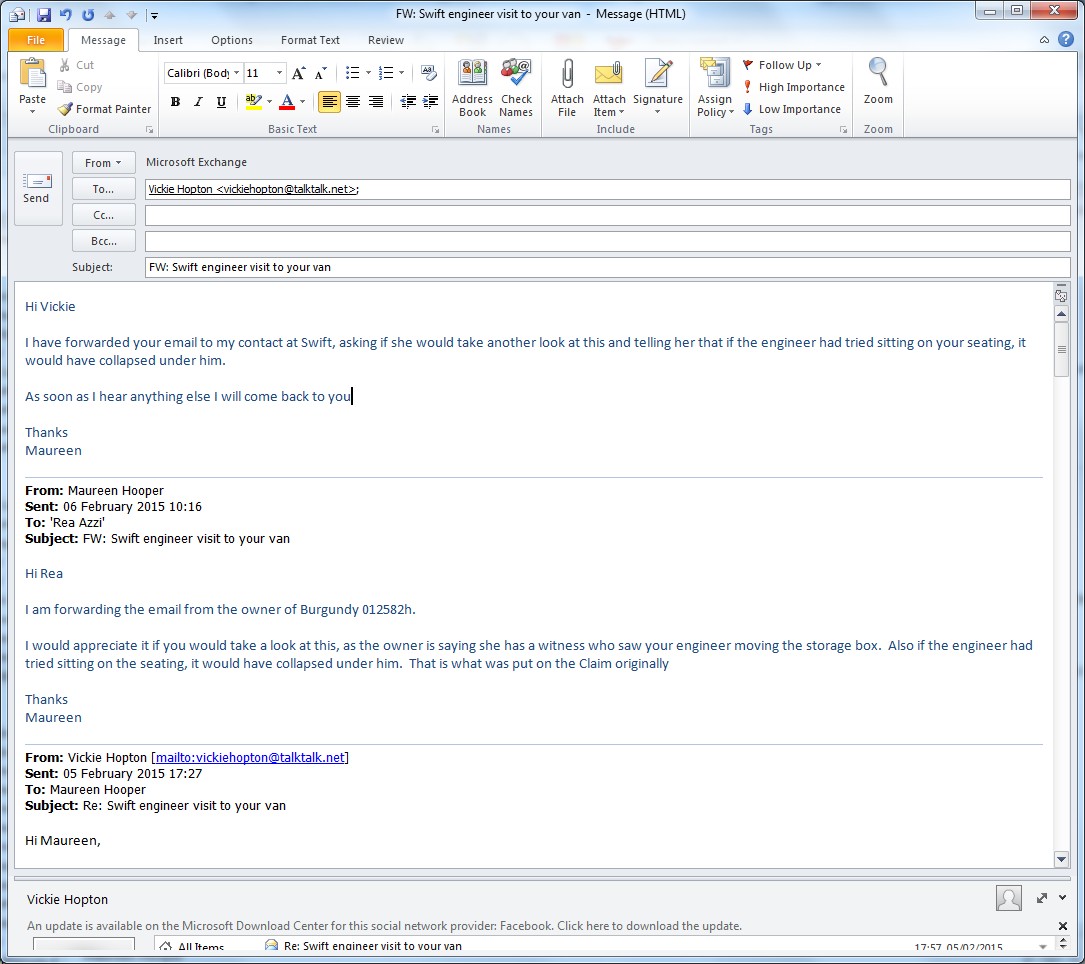The height and width of the screenshot is (964, 1085).
Task: Click the Save icon in quick access toolbar
Action: pyautogui.click(x=44, y=14)
